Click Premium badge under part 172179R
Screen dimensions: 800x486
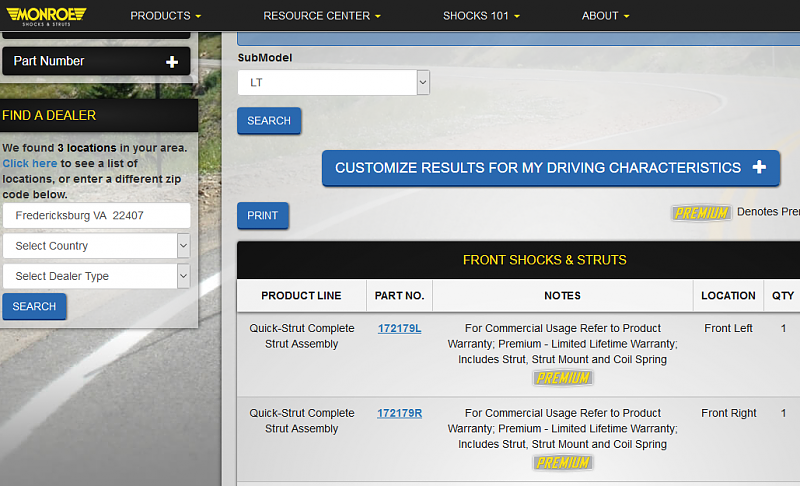[563, 463]
